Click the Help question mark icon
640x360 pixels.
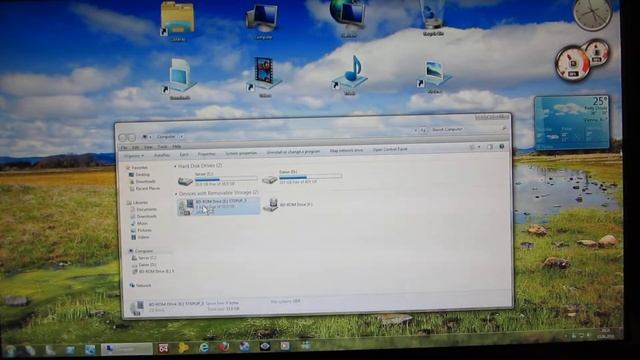[502, 147]
